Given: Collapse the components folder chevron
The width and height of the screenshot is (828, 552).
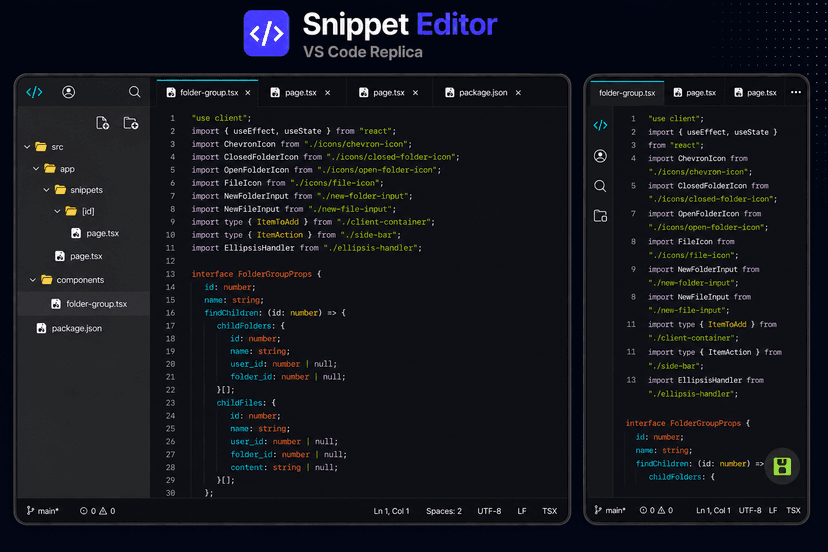Looking at the screenshot, I should tap(33, 280).
